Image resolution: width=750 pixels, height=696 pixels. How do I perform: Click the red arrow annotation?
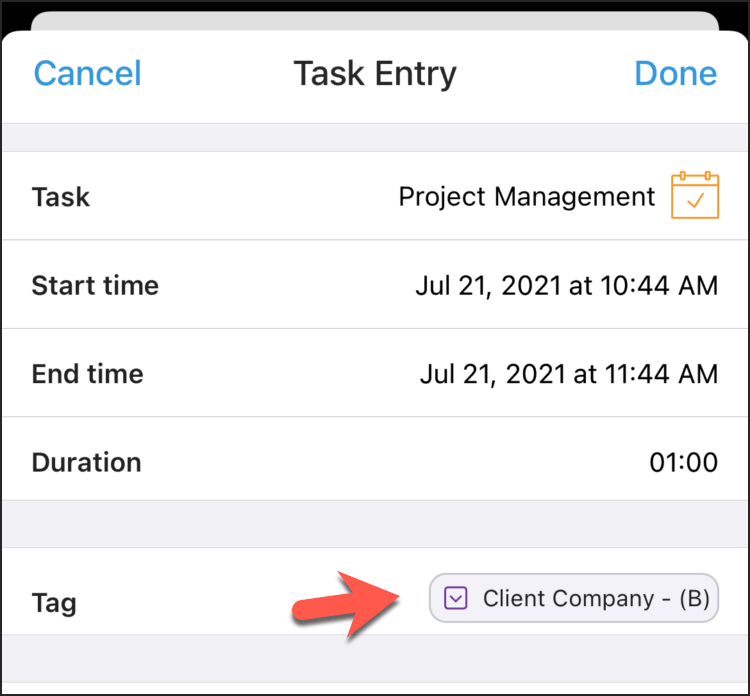point(345,604)
